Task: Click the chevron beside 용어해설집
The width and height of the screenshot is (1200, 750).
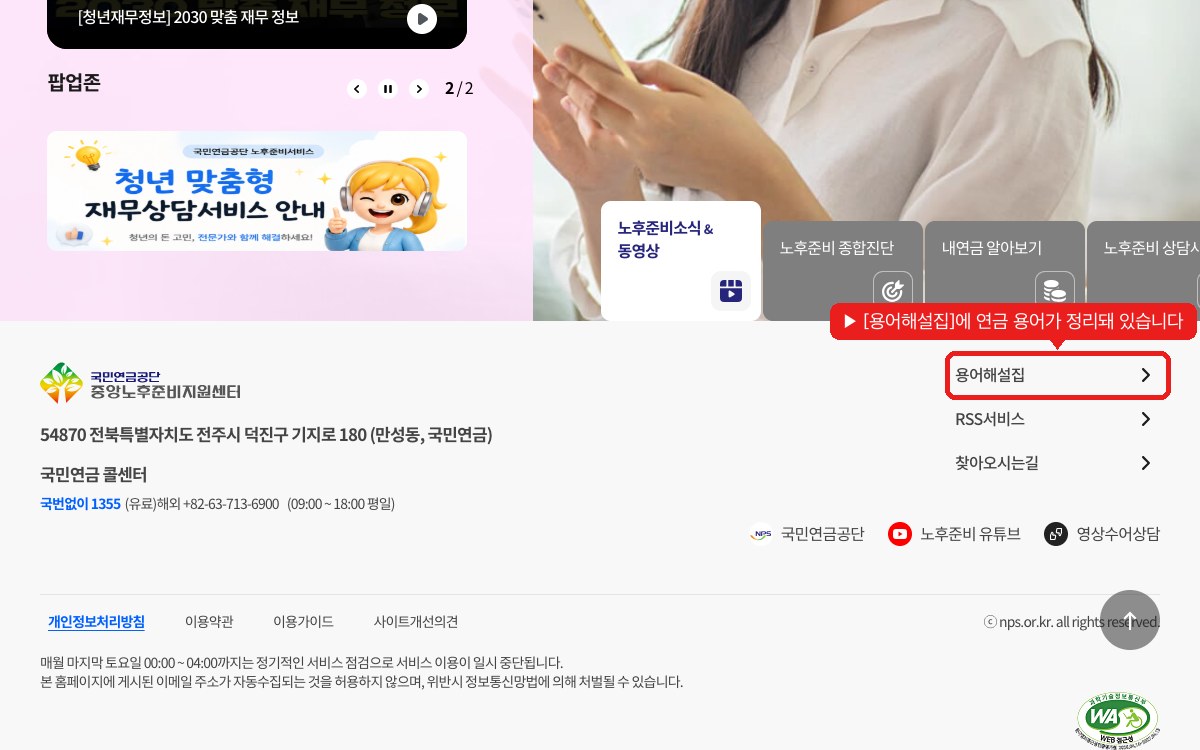Action: tap(1146, 375)
